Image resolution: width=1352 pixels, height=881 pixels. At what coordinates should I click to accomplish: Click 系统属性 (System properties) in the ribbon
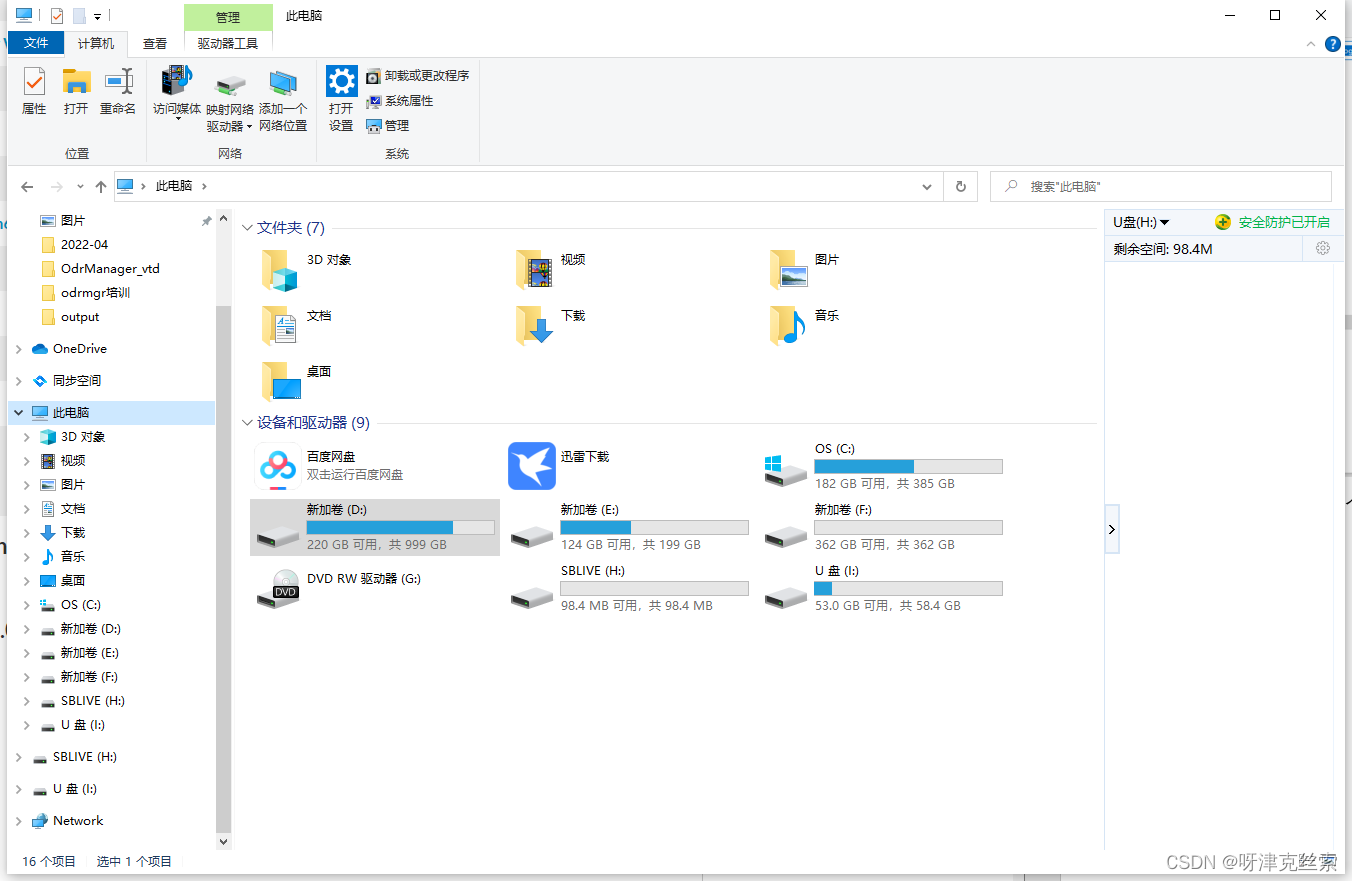(399, 101)
